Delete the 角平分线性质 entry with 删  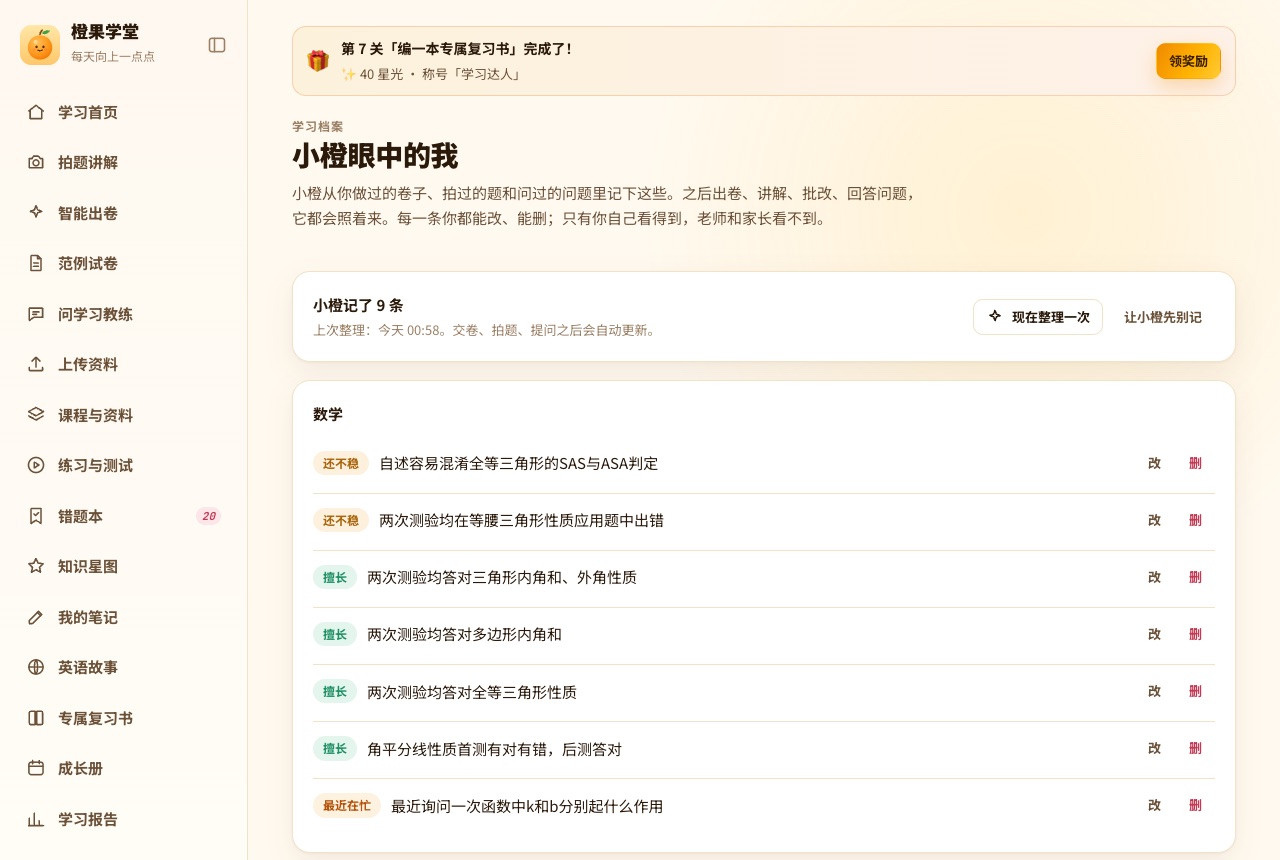(1195, 748)
